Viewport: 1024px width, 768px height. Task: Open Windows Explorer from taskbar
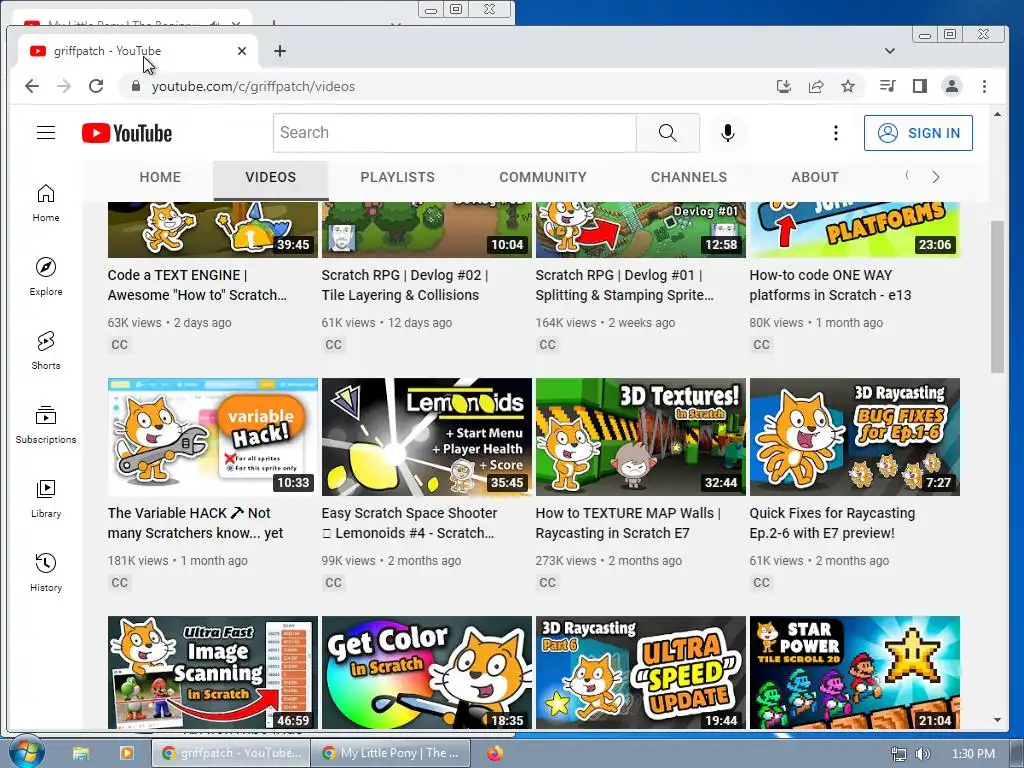point(81,753)
